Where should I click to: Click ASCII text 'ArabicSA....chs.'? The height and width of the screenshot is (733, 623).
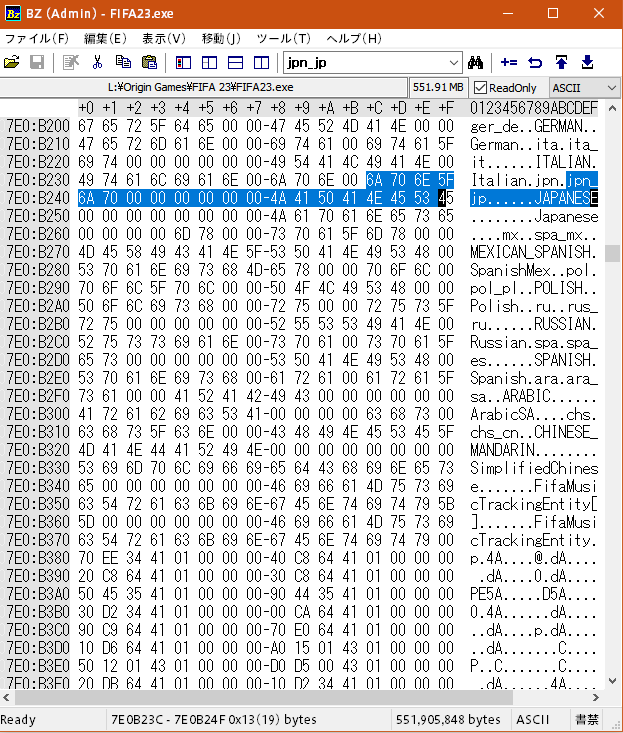534,414
